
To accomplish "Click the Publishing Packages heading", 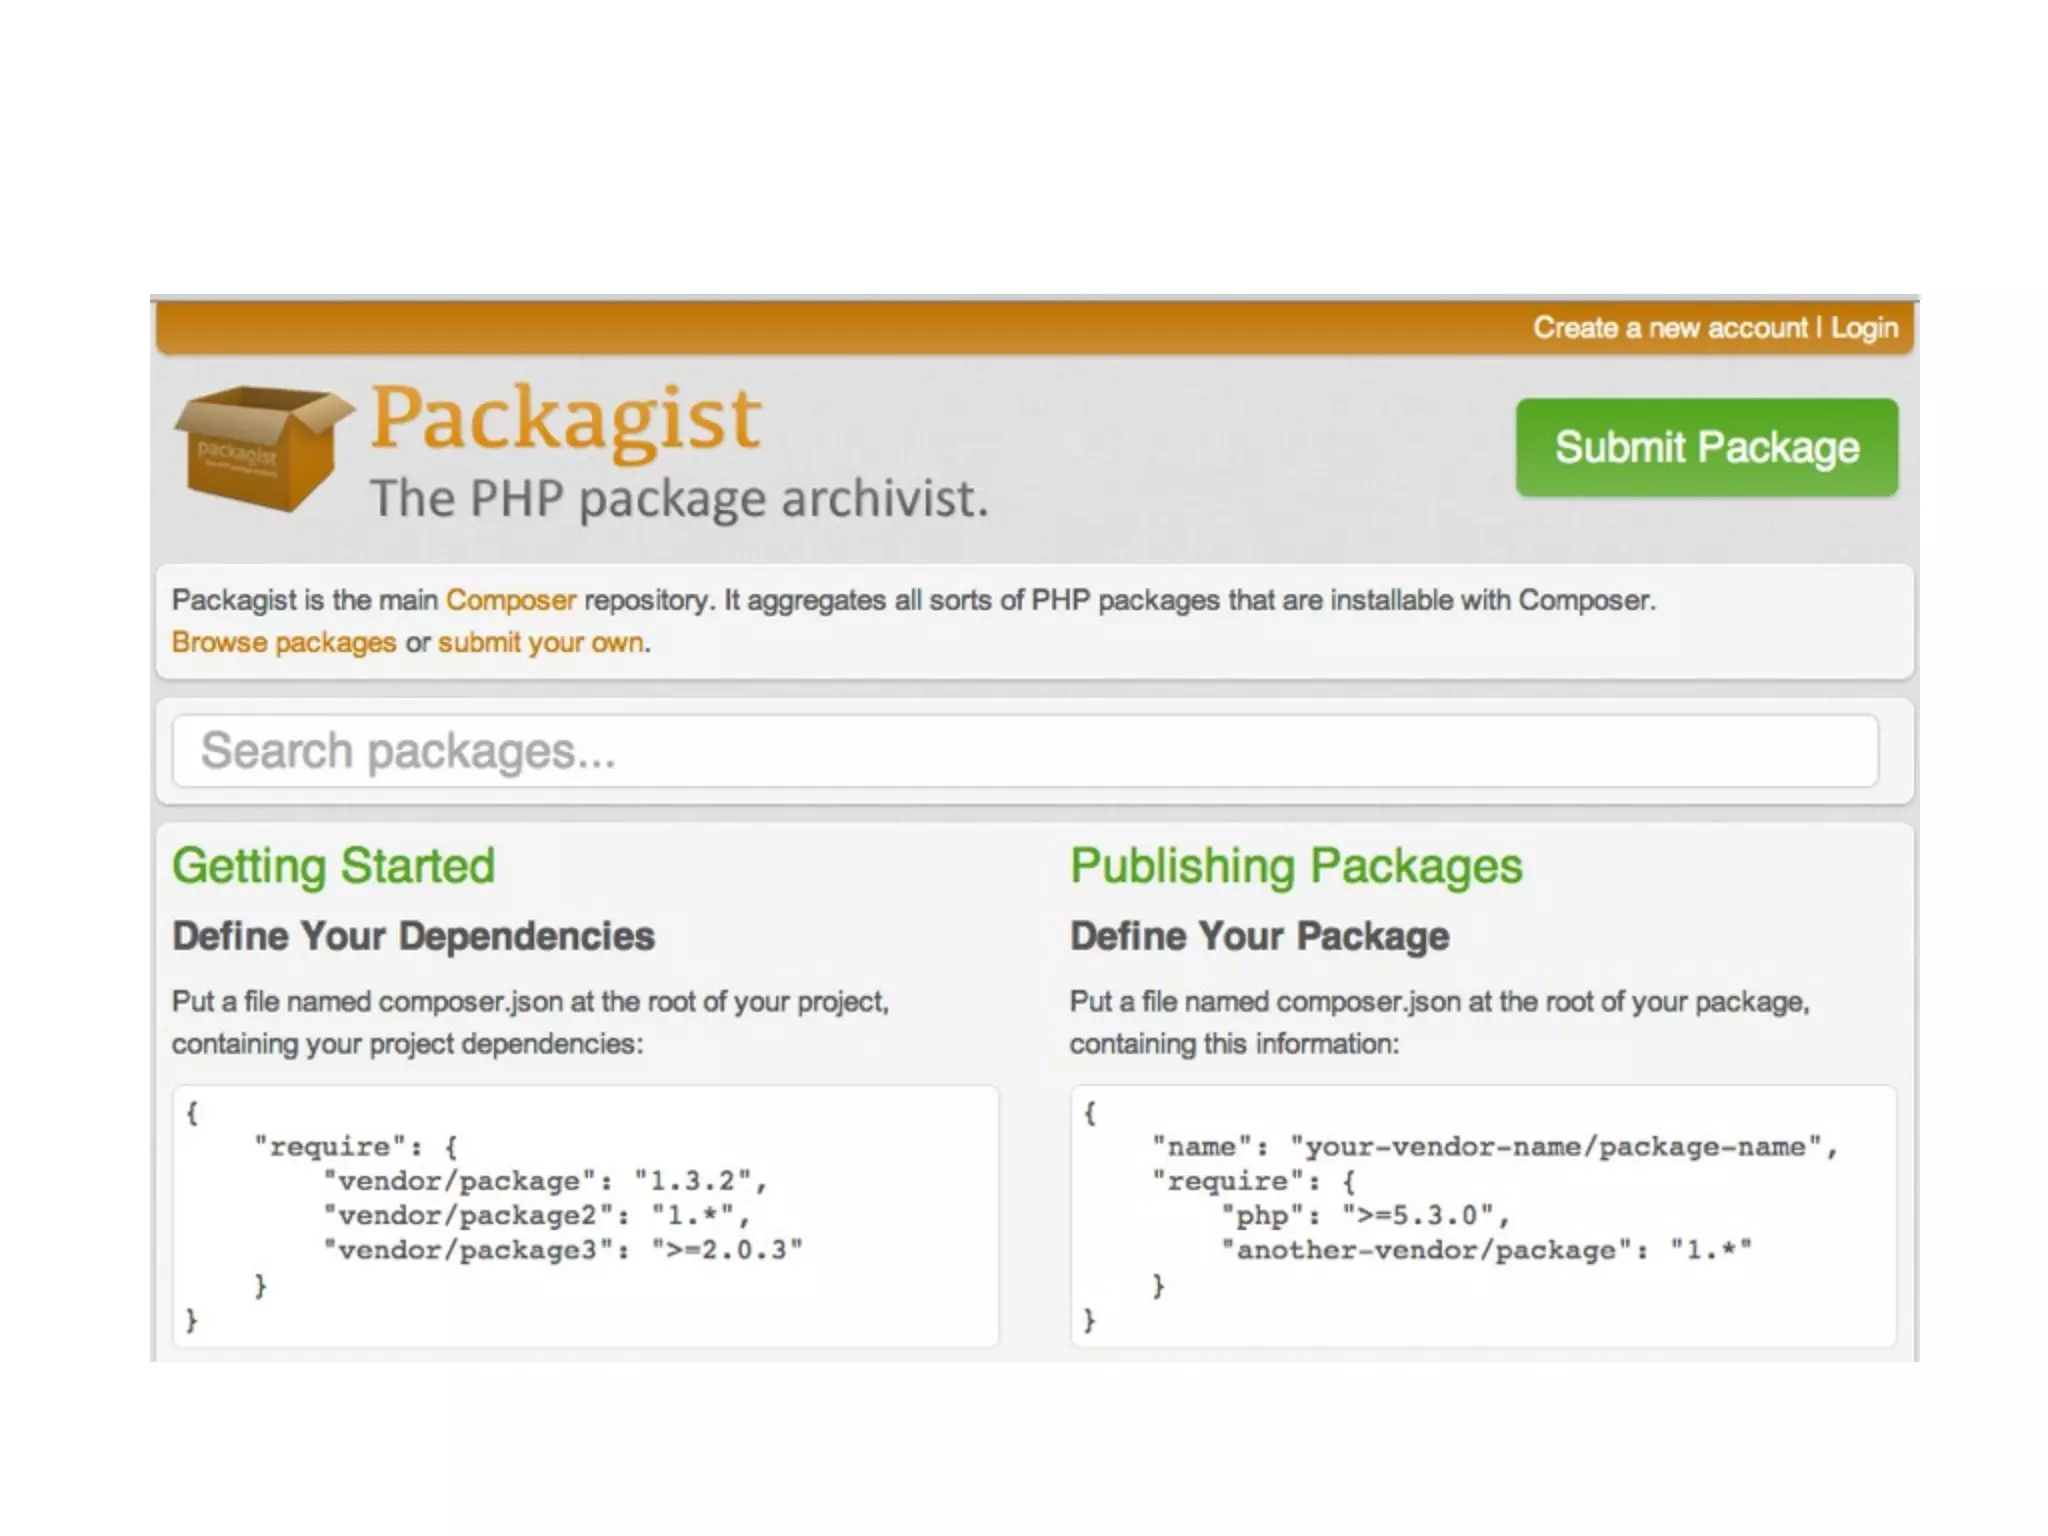I will tap(1295, 866).
